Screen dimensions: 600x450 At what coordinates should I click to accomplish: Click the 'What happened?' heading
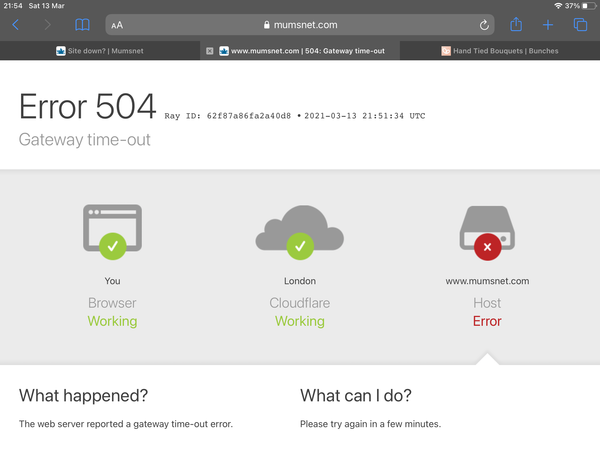(x=83, y=396)
